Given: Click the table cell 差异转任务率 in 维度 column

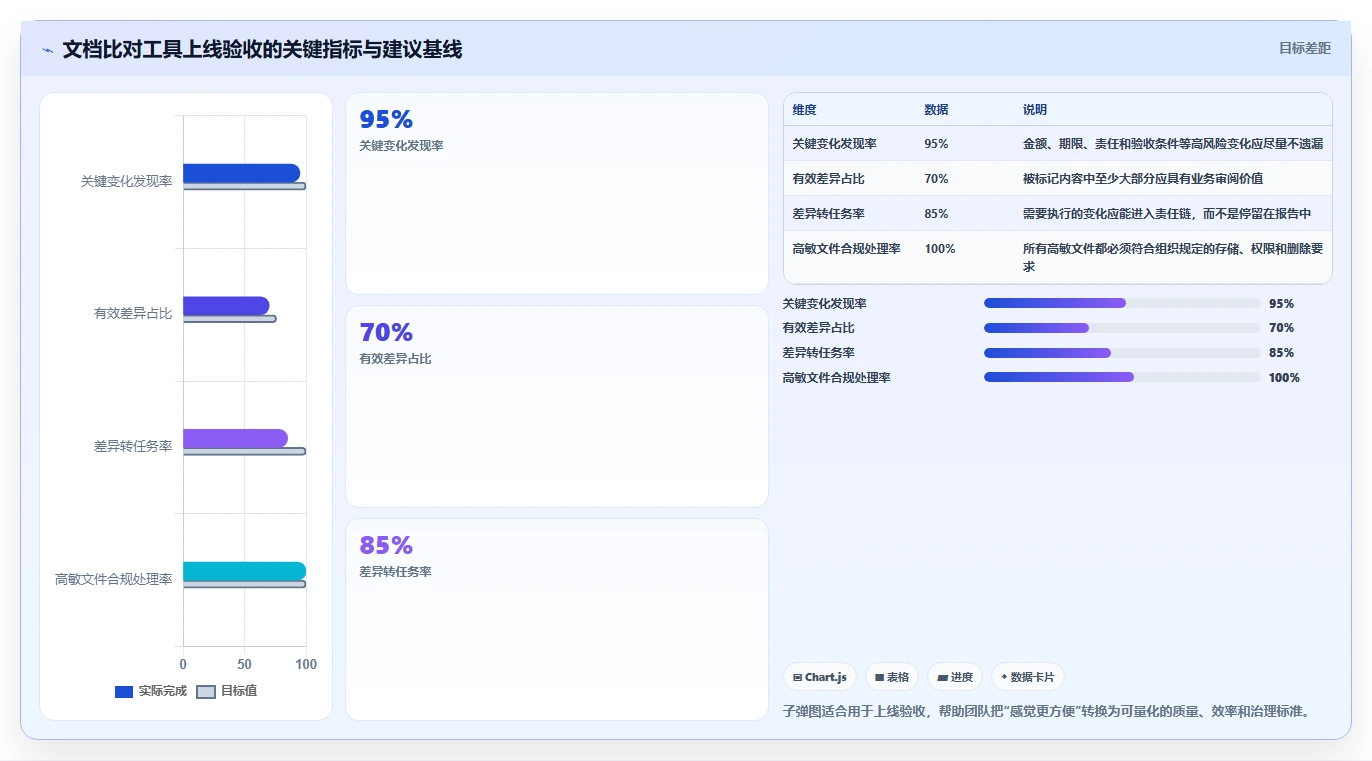Looking at the screenshot, I should (x=828, y=214).
